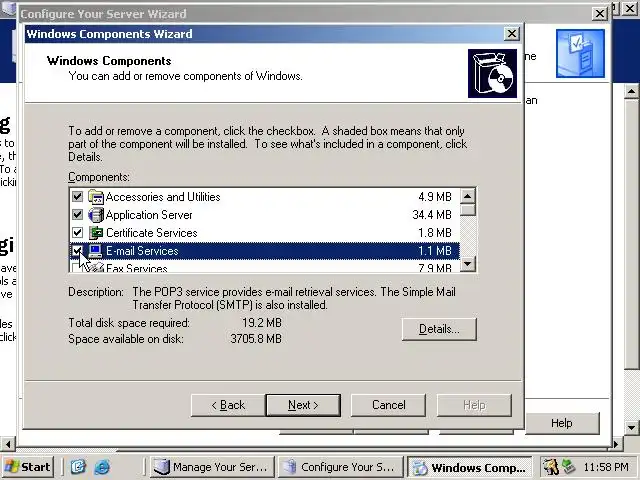Select the E-mail Services row text

pyautogui.click(x=142, y=251)
